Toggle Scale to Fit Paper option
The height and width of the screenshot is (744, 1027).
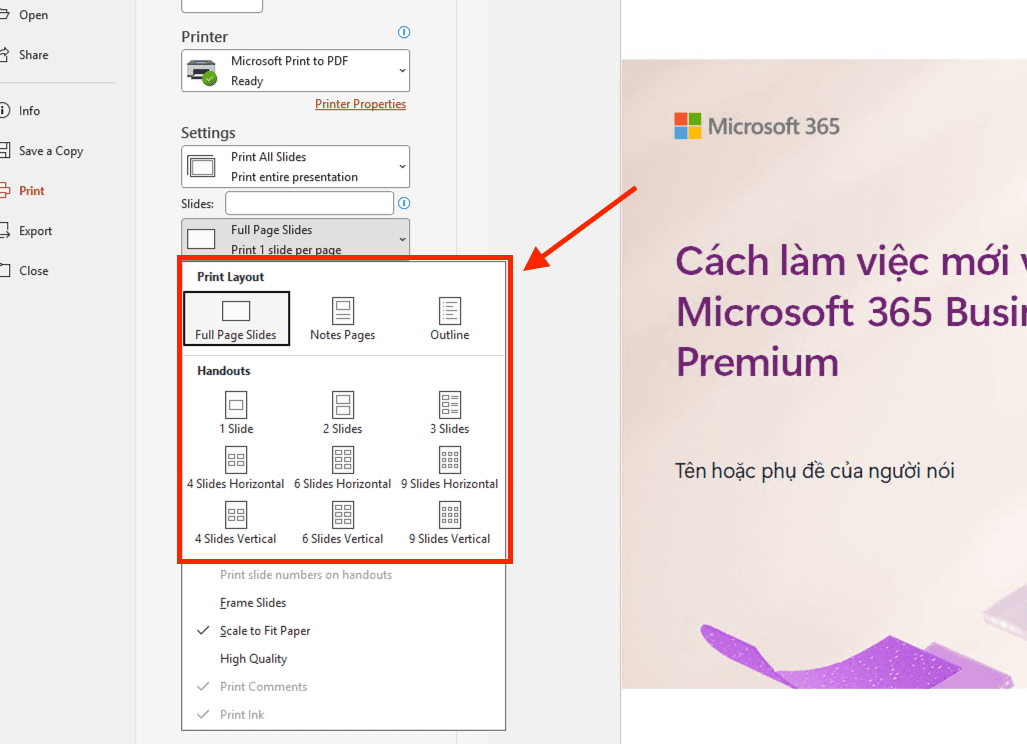[343, 631]
